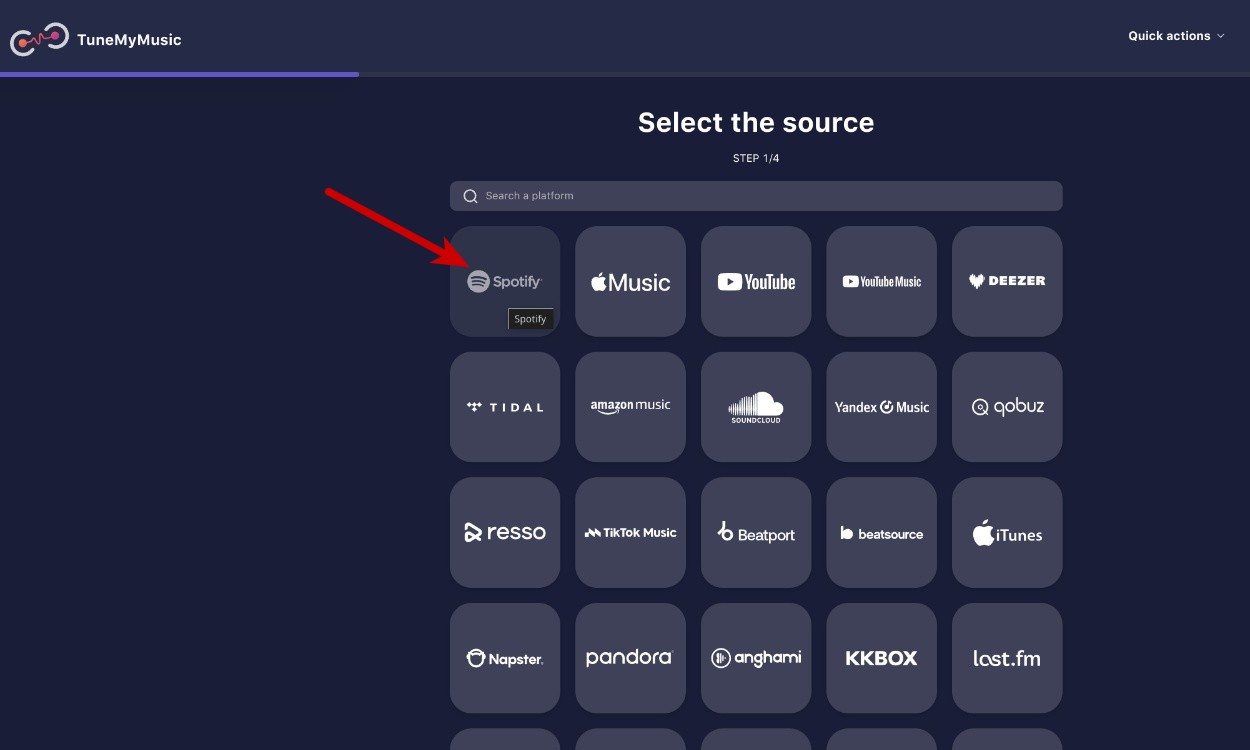Open the Quick actions dropdown
Screen dimensions: 1250x750
click(x=1176, y=35)
